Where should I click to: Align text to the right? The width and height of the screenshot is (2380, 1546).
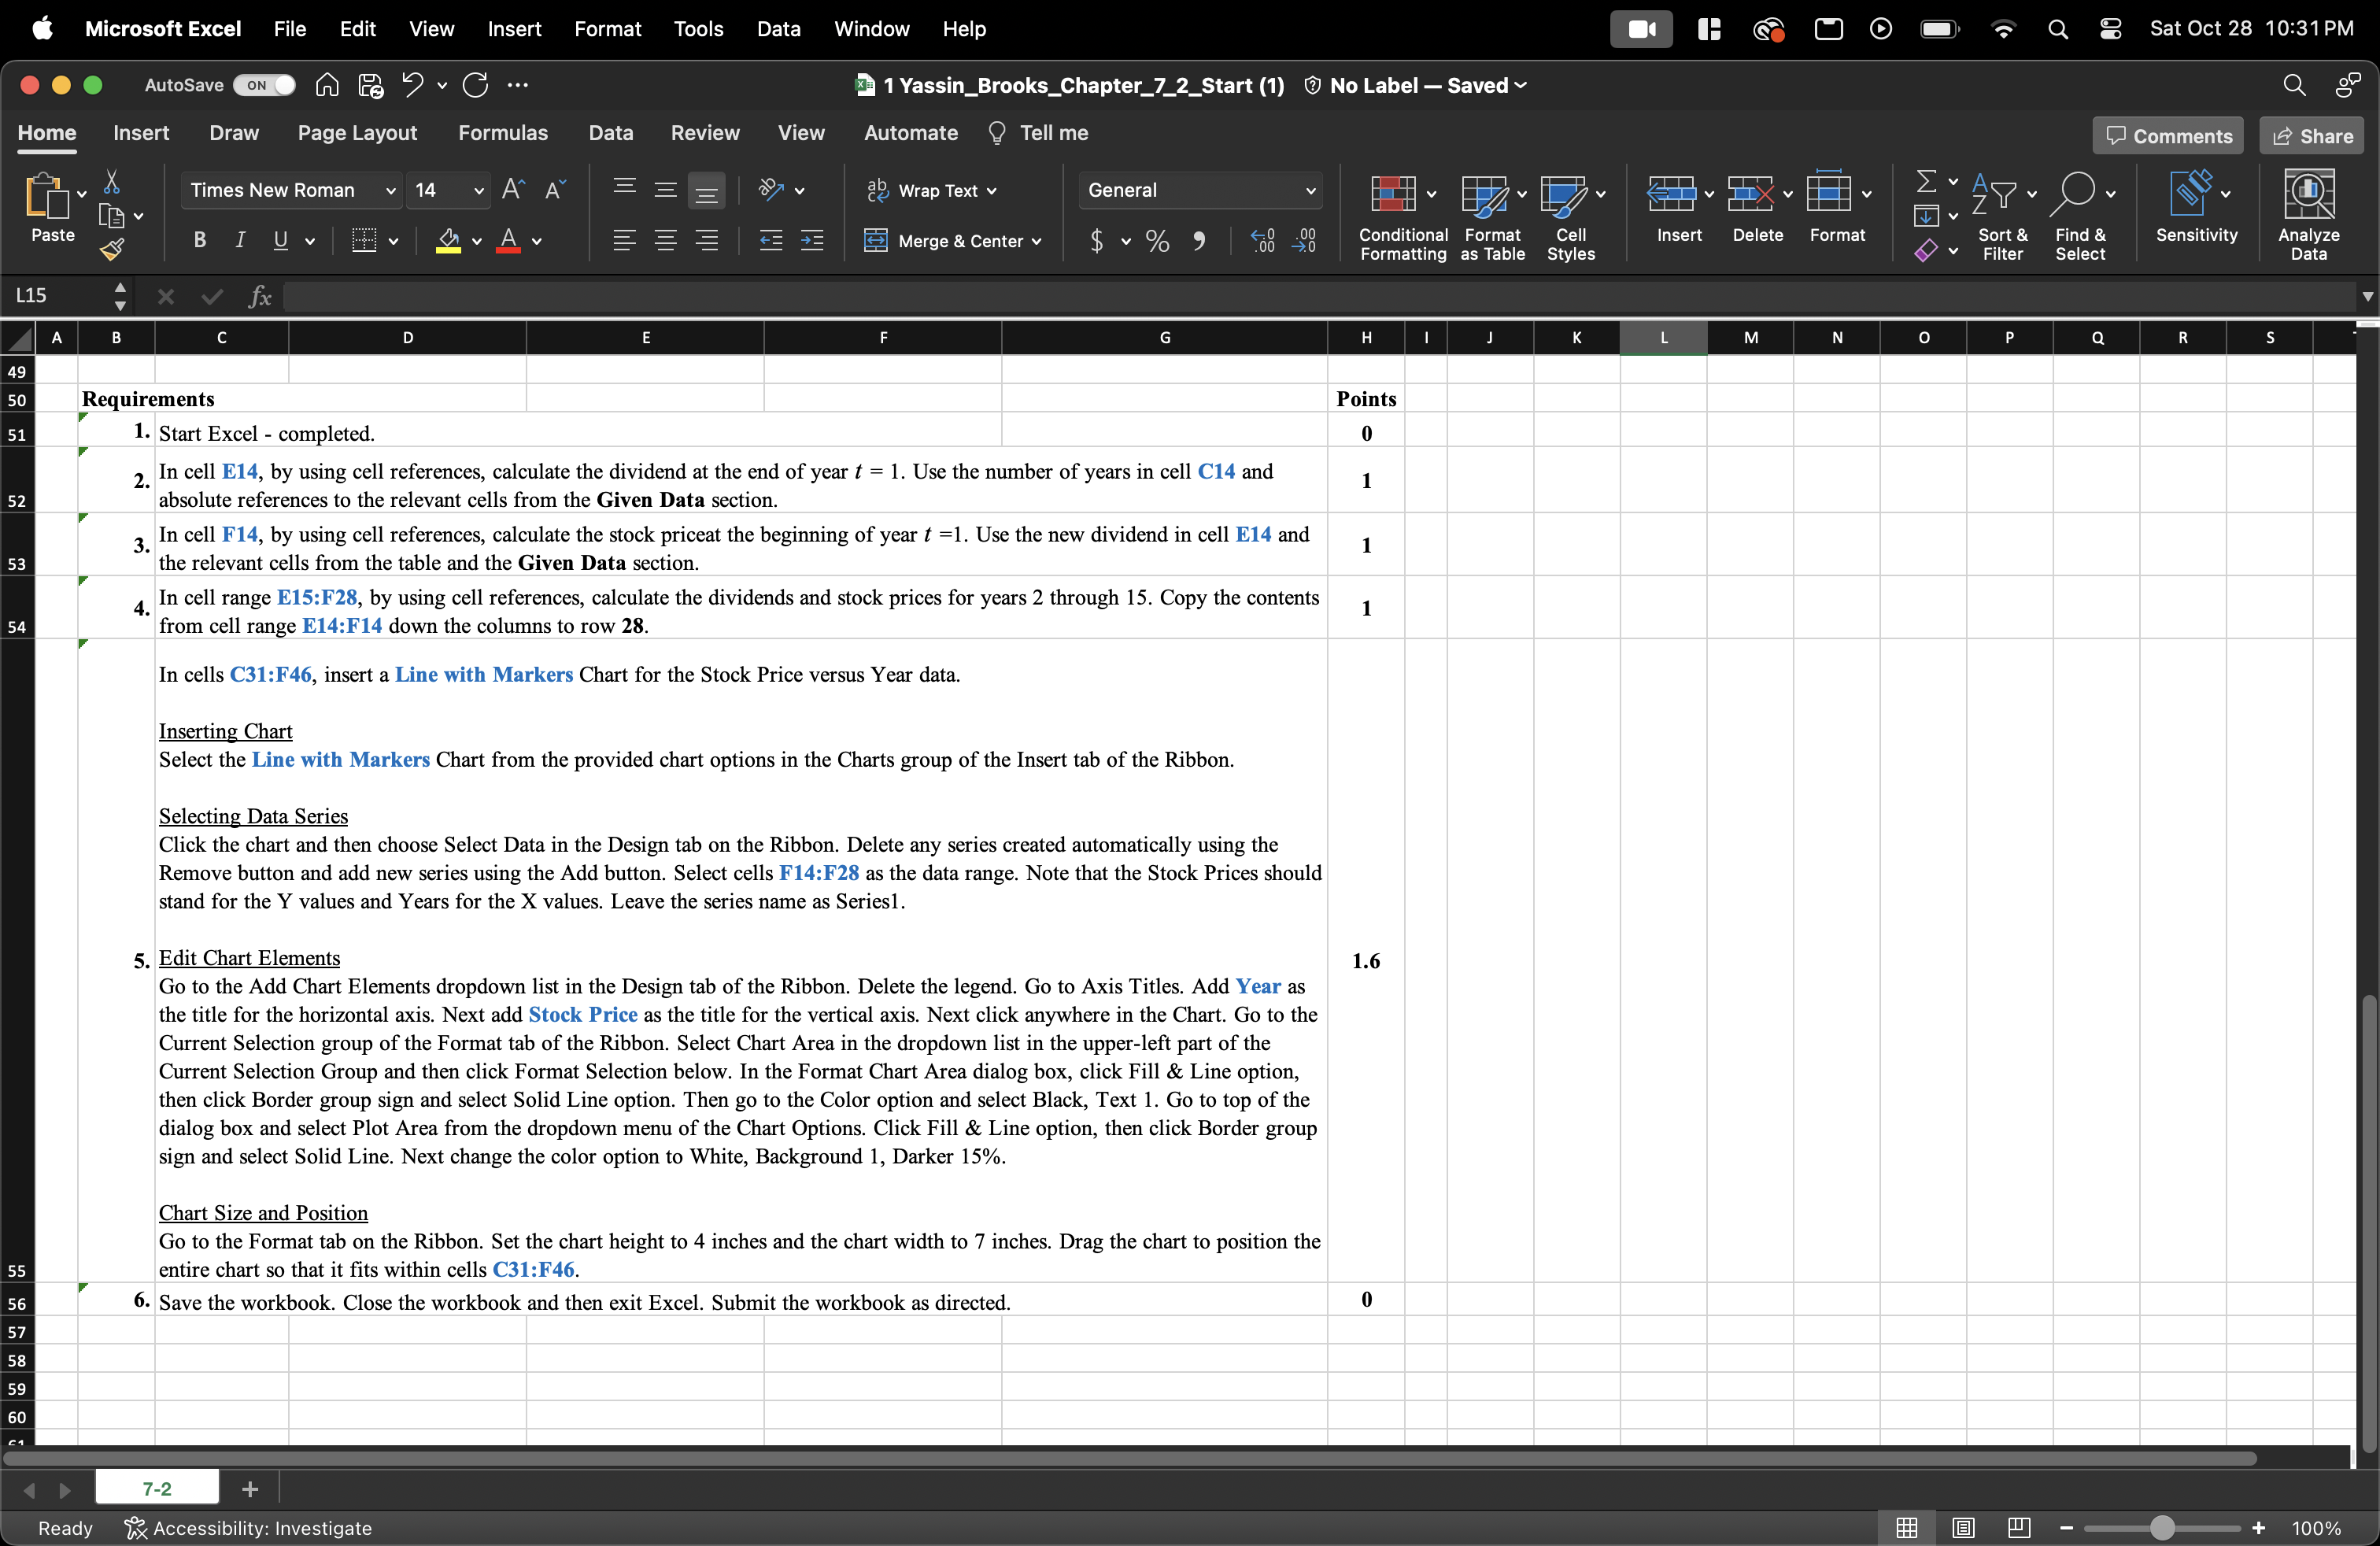pos(707,241)
